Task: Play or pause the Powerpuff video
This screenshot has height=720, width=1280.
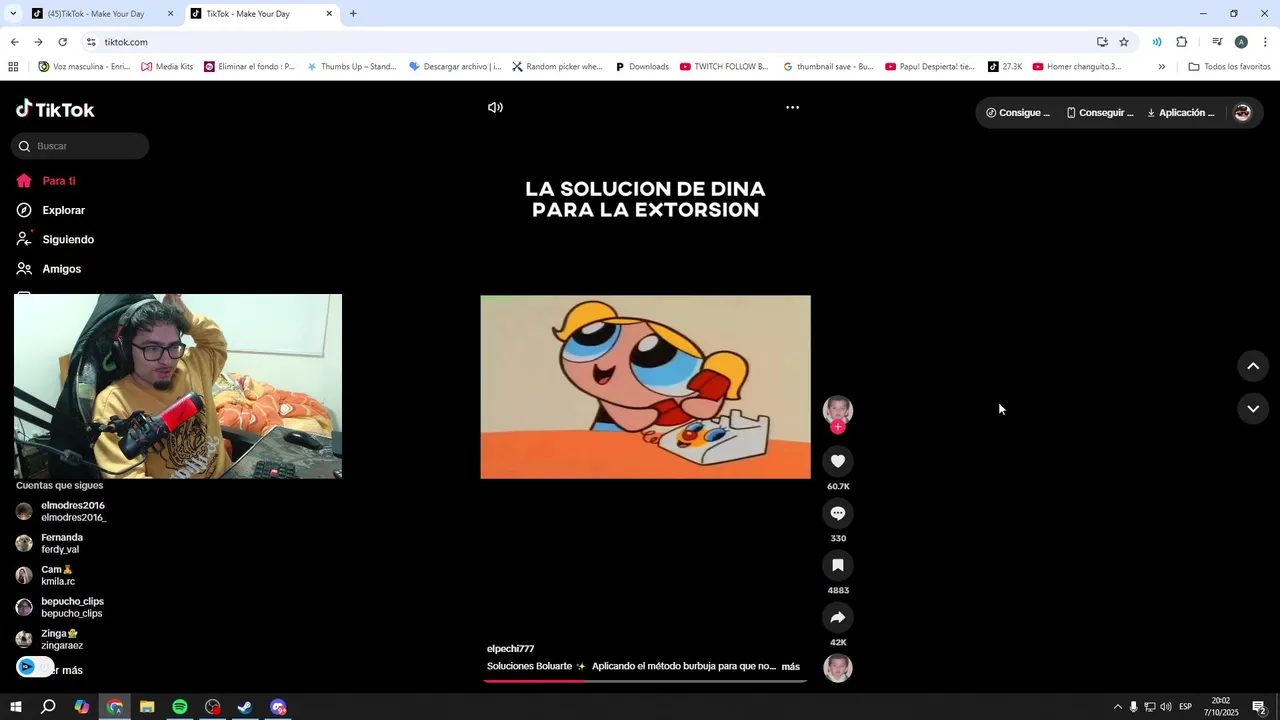Action: [645, 387]
